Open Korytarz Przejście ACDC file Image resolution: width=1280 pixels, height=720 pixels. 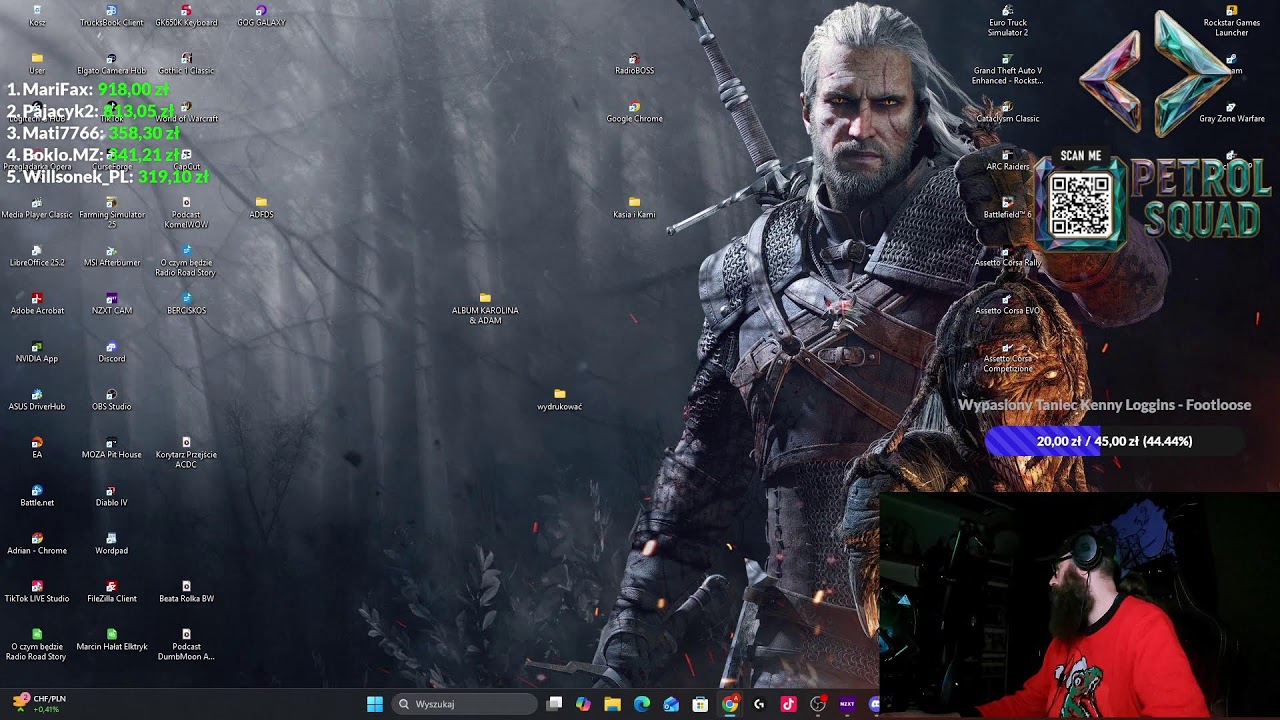coord(186,452)
